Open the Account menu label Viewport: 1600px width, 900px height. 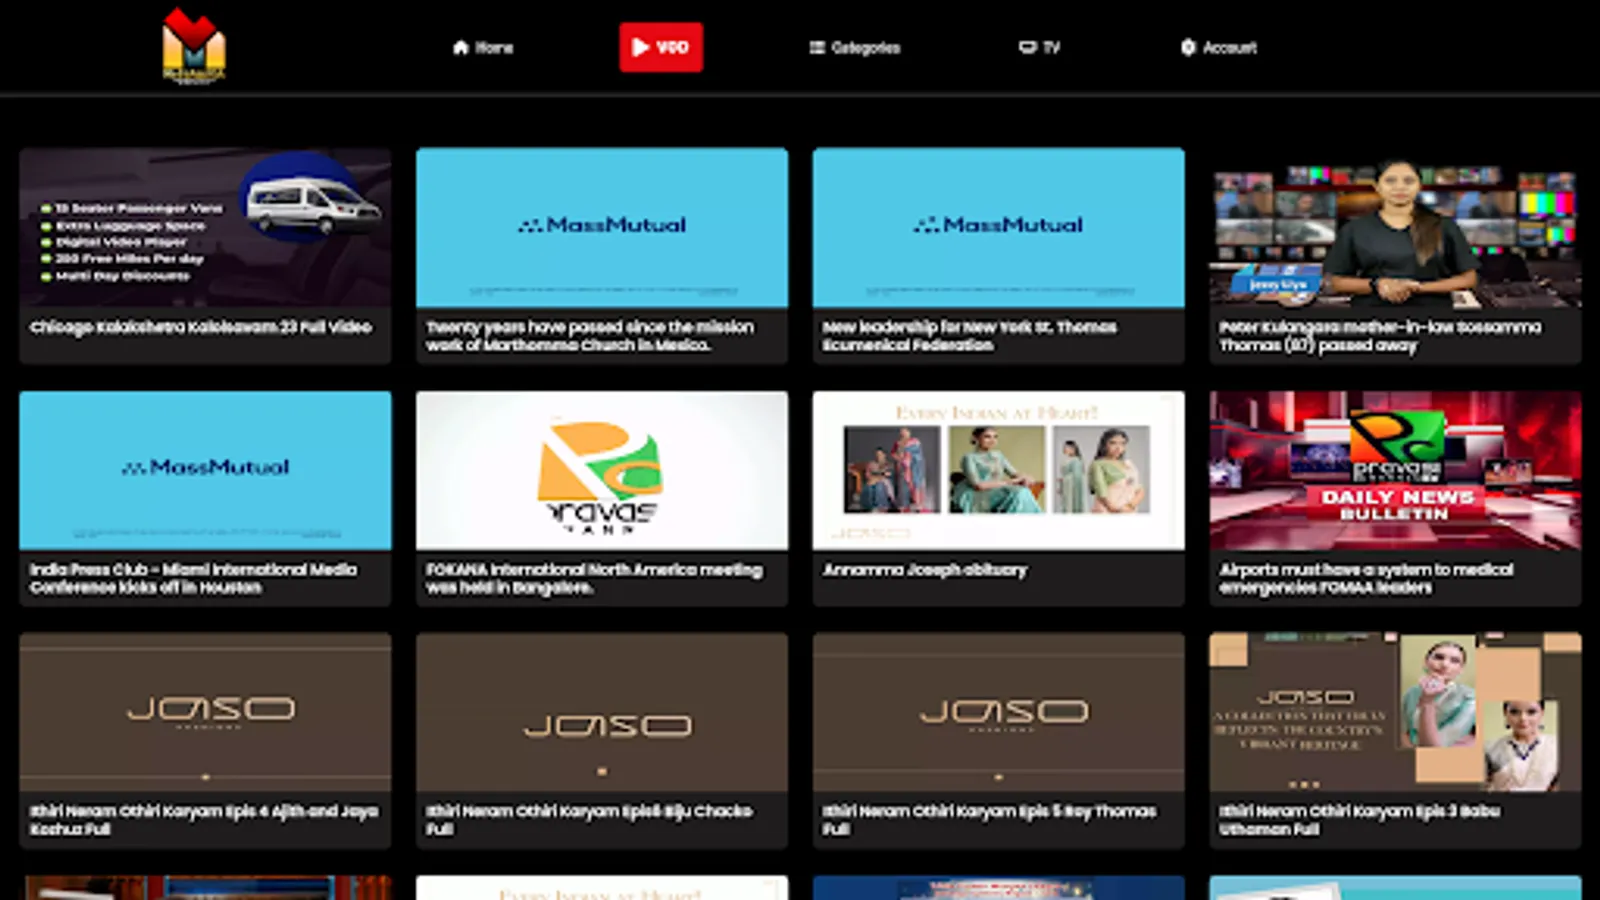click(x=1230, y=47)
